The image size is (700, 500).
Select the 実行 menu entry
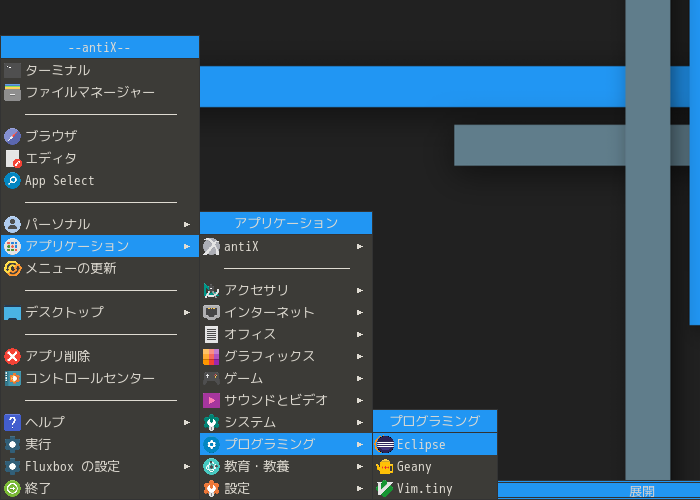(100, 444)
